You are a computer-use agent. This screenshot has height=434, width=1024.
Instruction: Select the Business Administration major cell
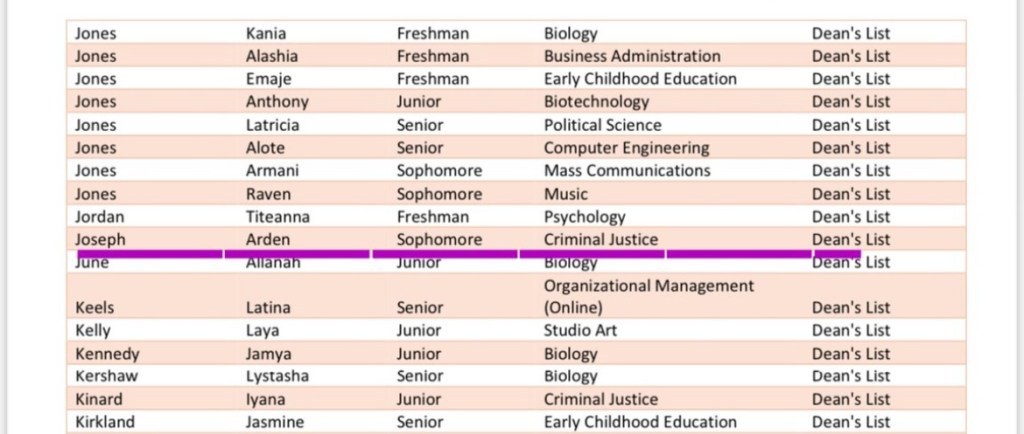(x=631, y=56)
